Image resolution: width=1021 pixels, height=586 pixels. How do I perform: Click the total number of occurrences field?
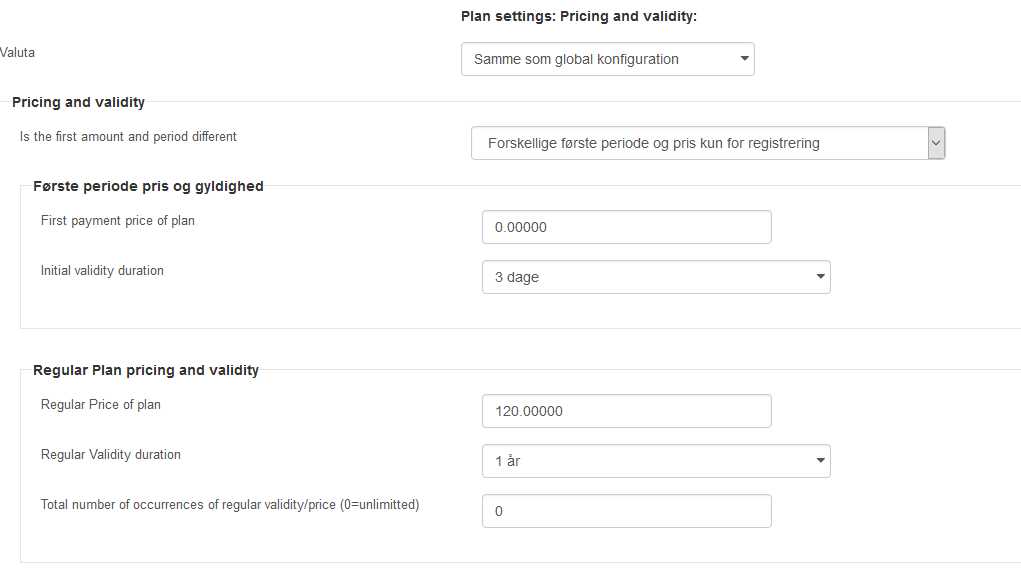626,511
